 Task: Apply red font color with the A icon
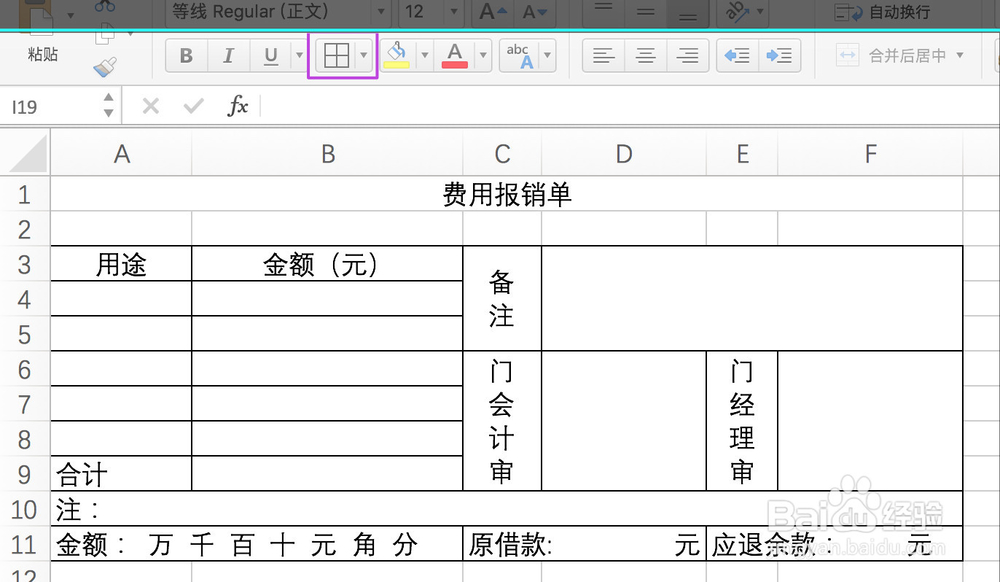pos(453,50)
